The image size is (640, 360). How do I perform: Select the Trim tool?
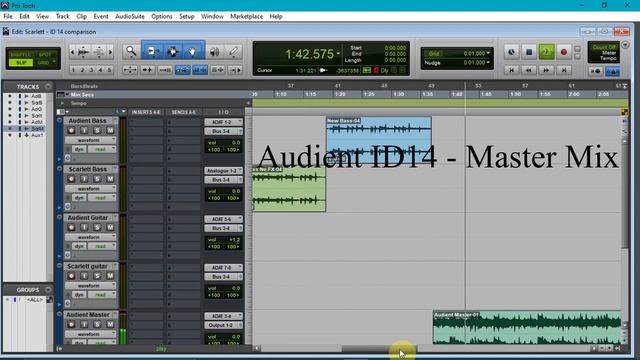pos(152,51)
